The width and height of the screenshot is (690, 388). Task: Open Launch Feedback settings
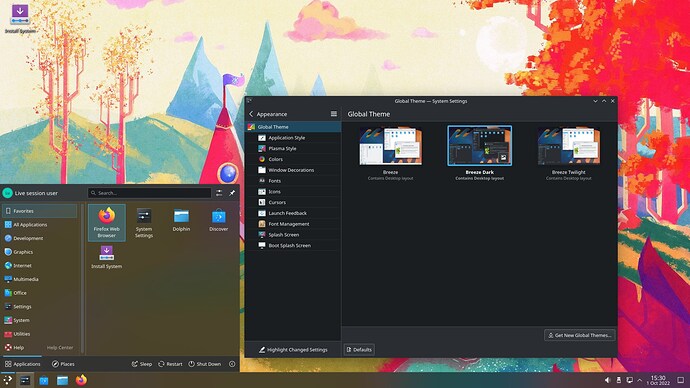click(x=293, y=213)
